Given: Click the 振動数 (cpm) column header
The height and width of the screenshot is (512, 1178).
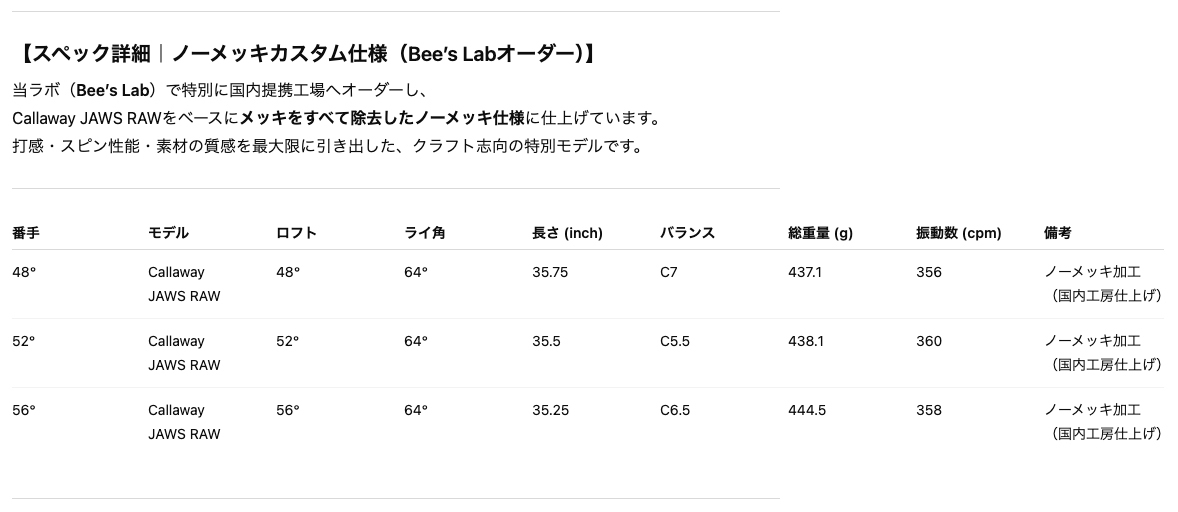Looking at the screenshot, I should tap(958, 233).
